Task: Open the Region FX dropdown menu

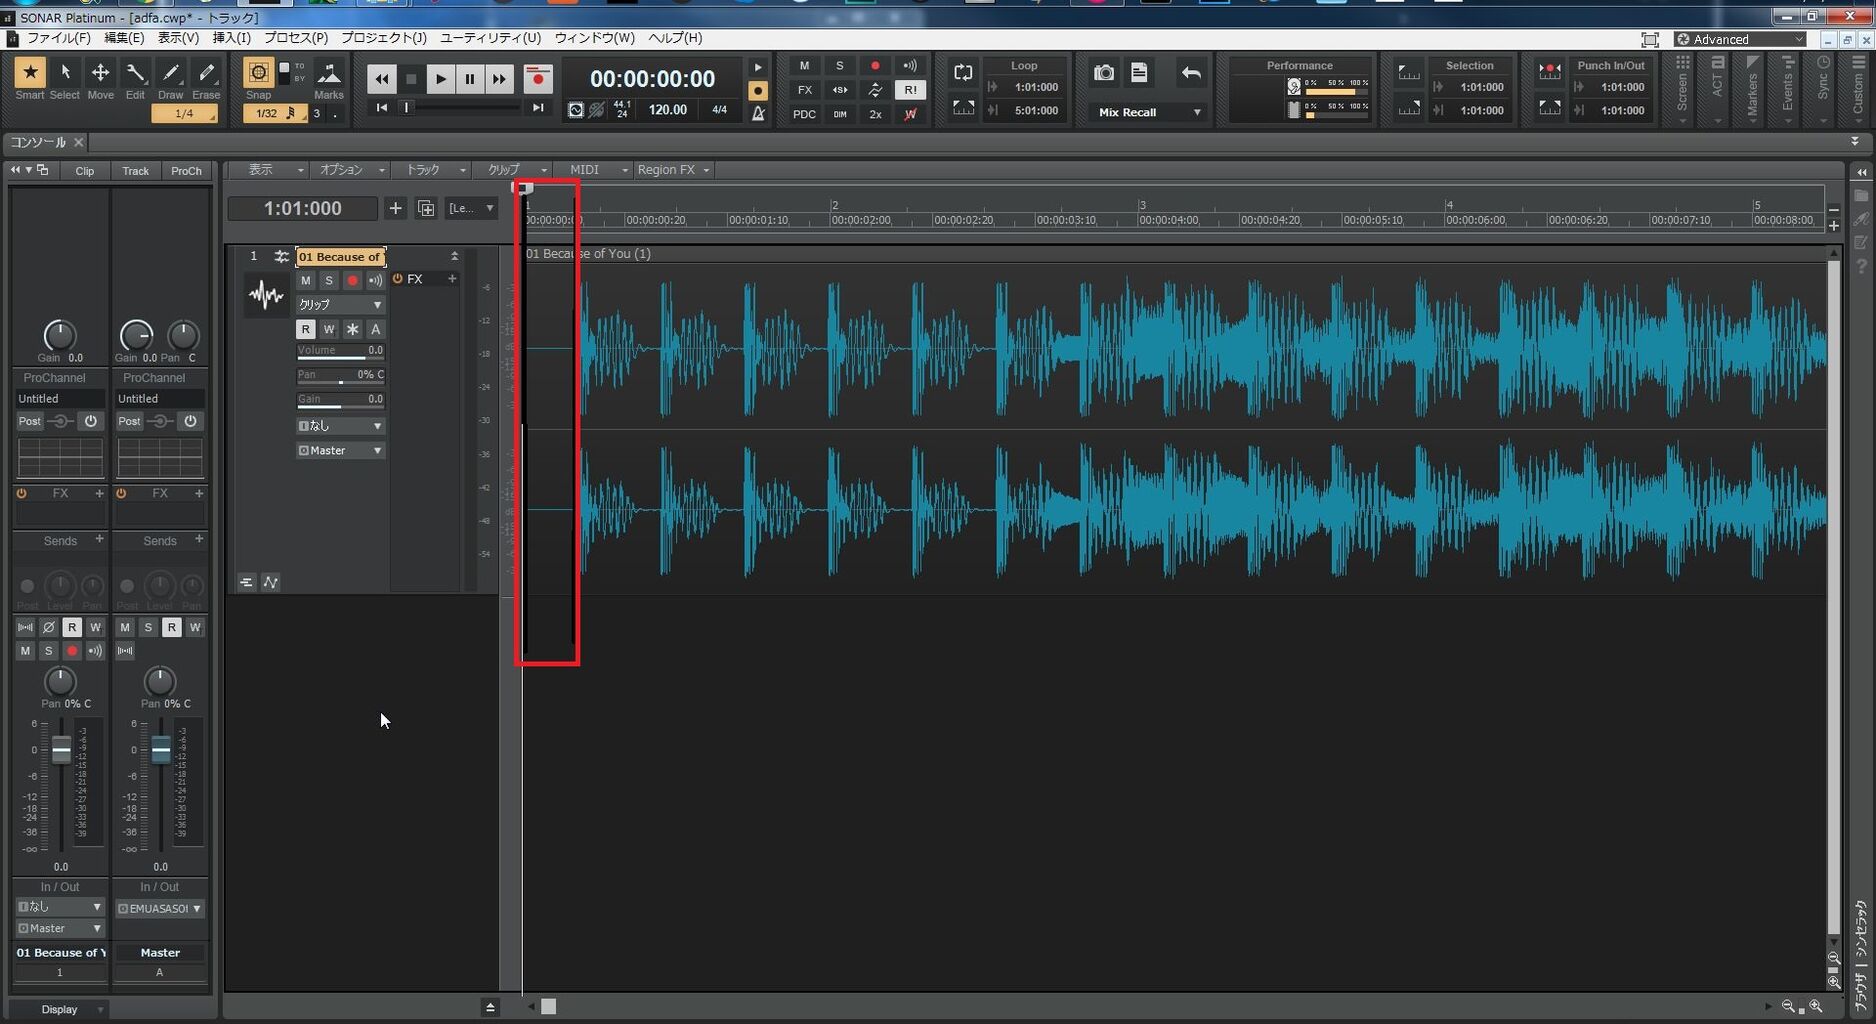Action: pyautogui.click(x=673, y=170)
